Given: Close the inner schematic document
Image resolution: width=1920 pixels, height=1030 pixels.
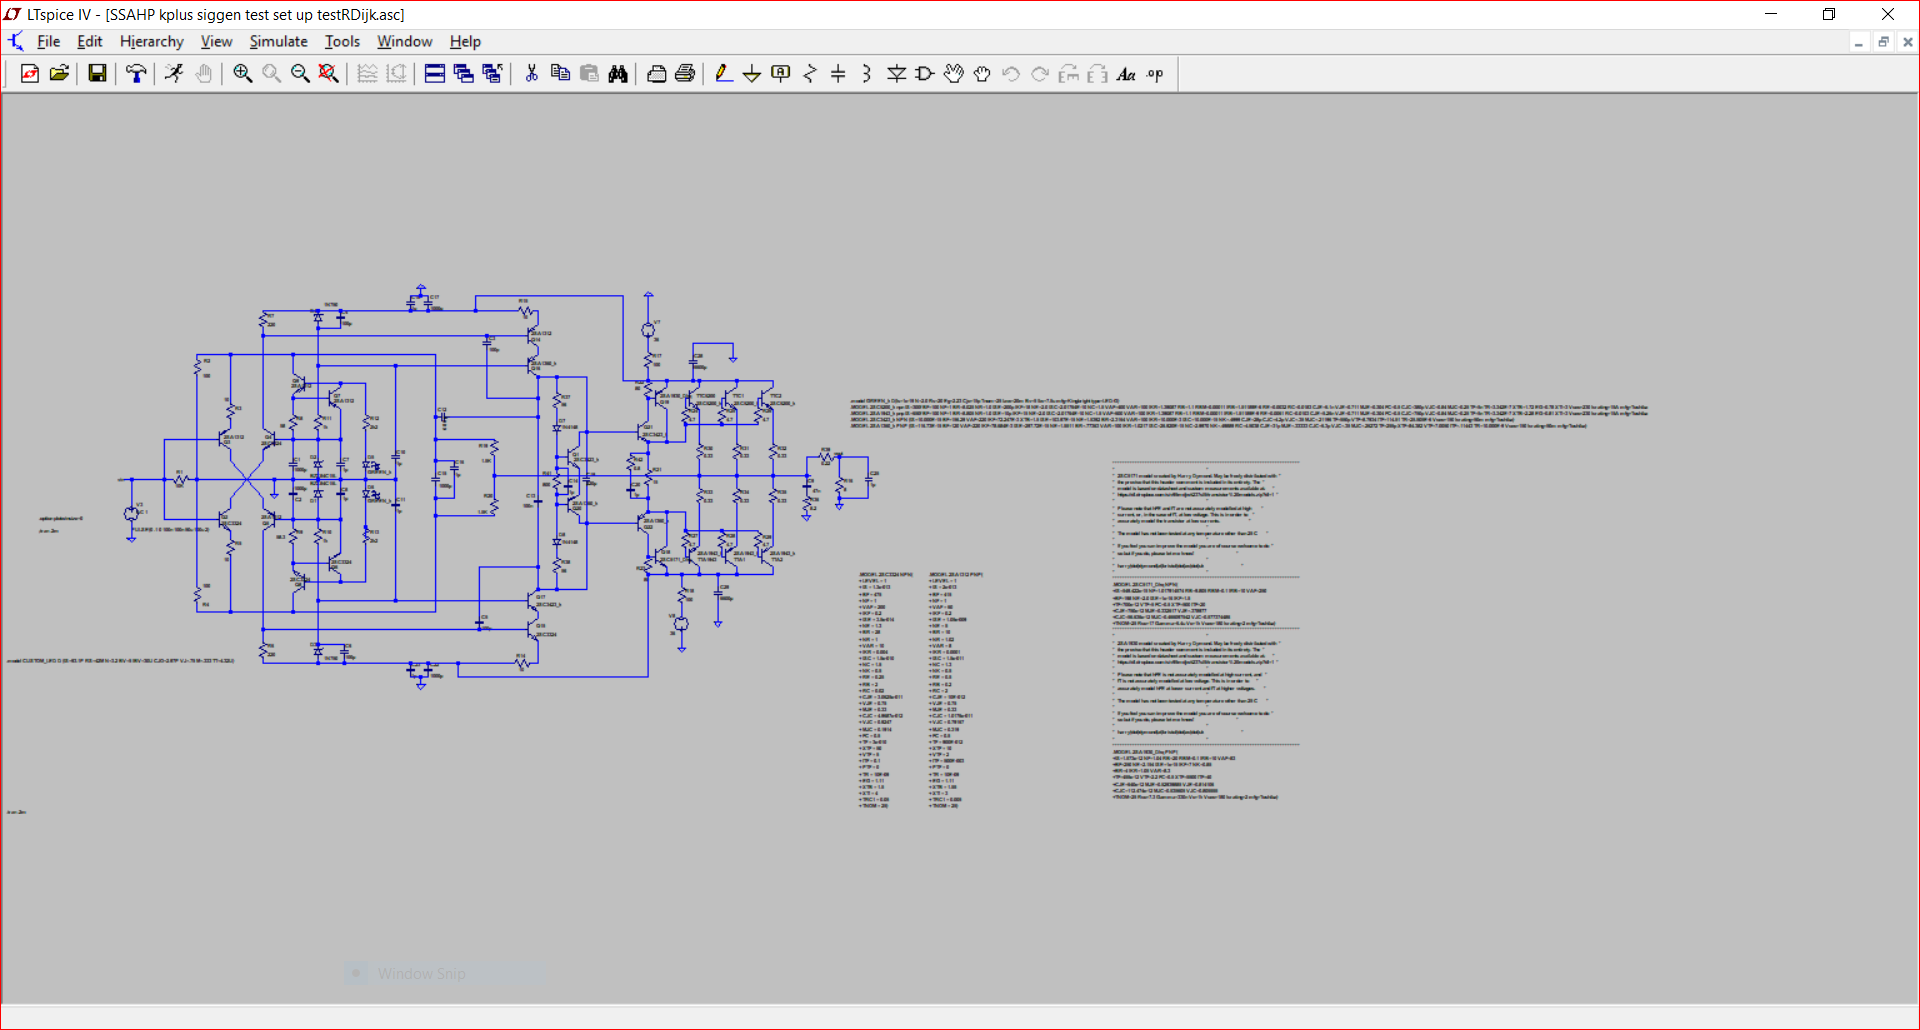Looking at the screenshot, I should [1907, 42].
